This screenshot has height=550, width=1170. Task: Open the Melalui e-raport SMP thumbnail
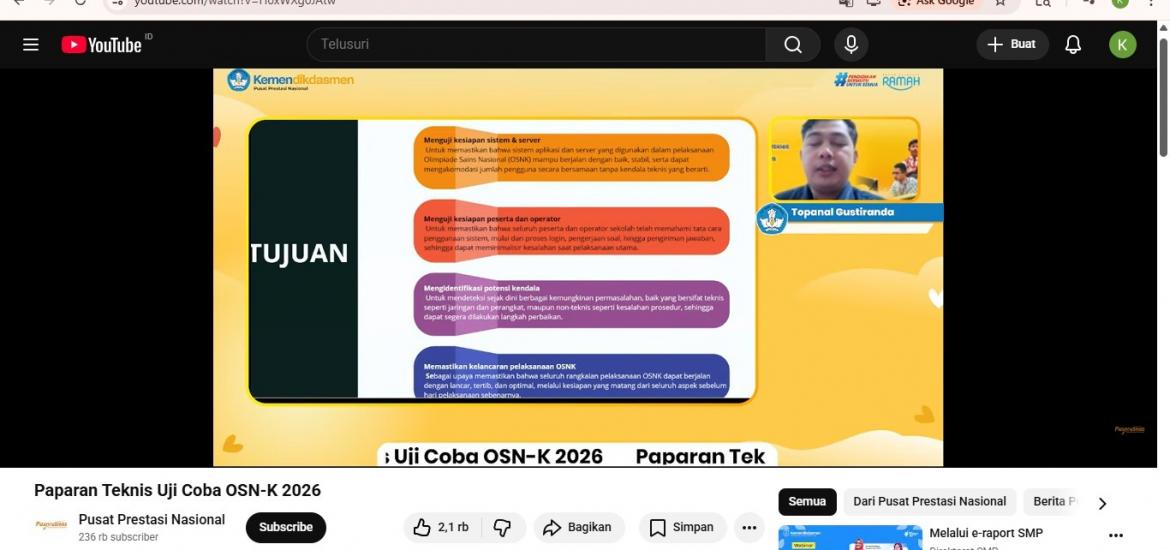pyautogui.click(x=850, y=537)
